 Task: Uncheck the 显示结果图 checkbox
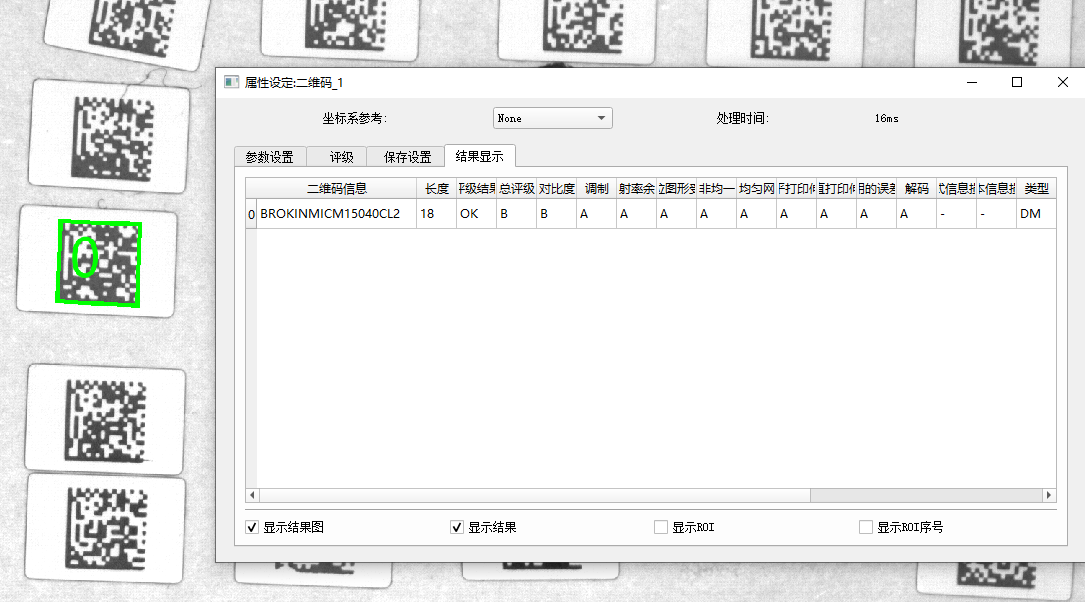252,527
